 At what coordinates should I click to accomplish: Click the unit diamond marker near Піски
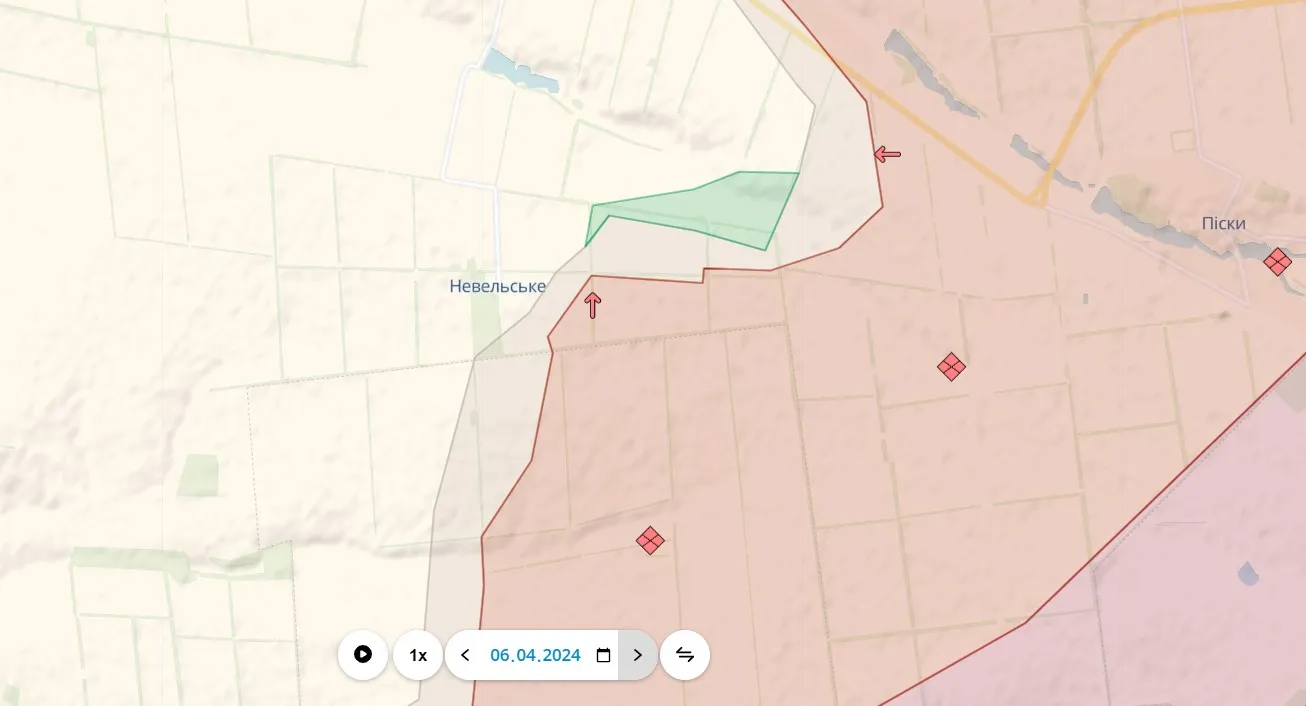[1277, 262]
